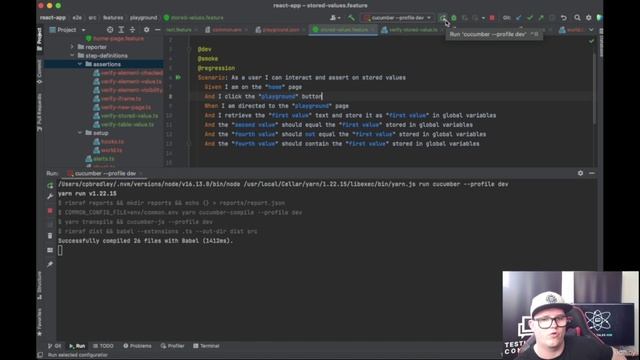Toggle the Project side panel button
640x360 pixels.
point(40,39)
